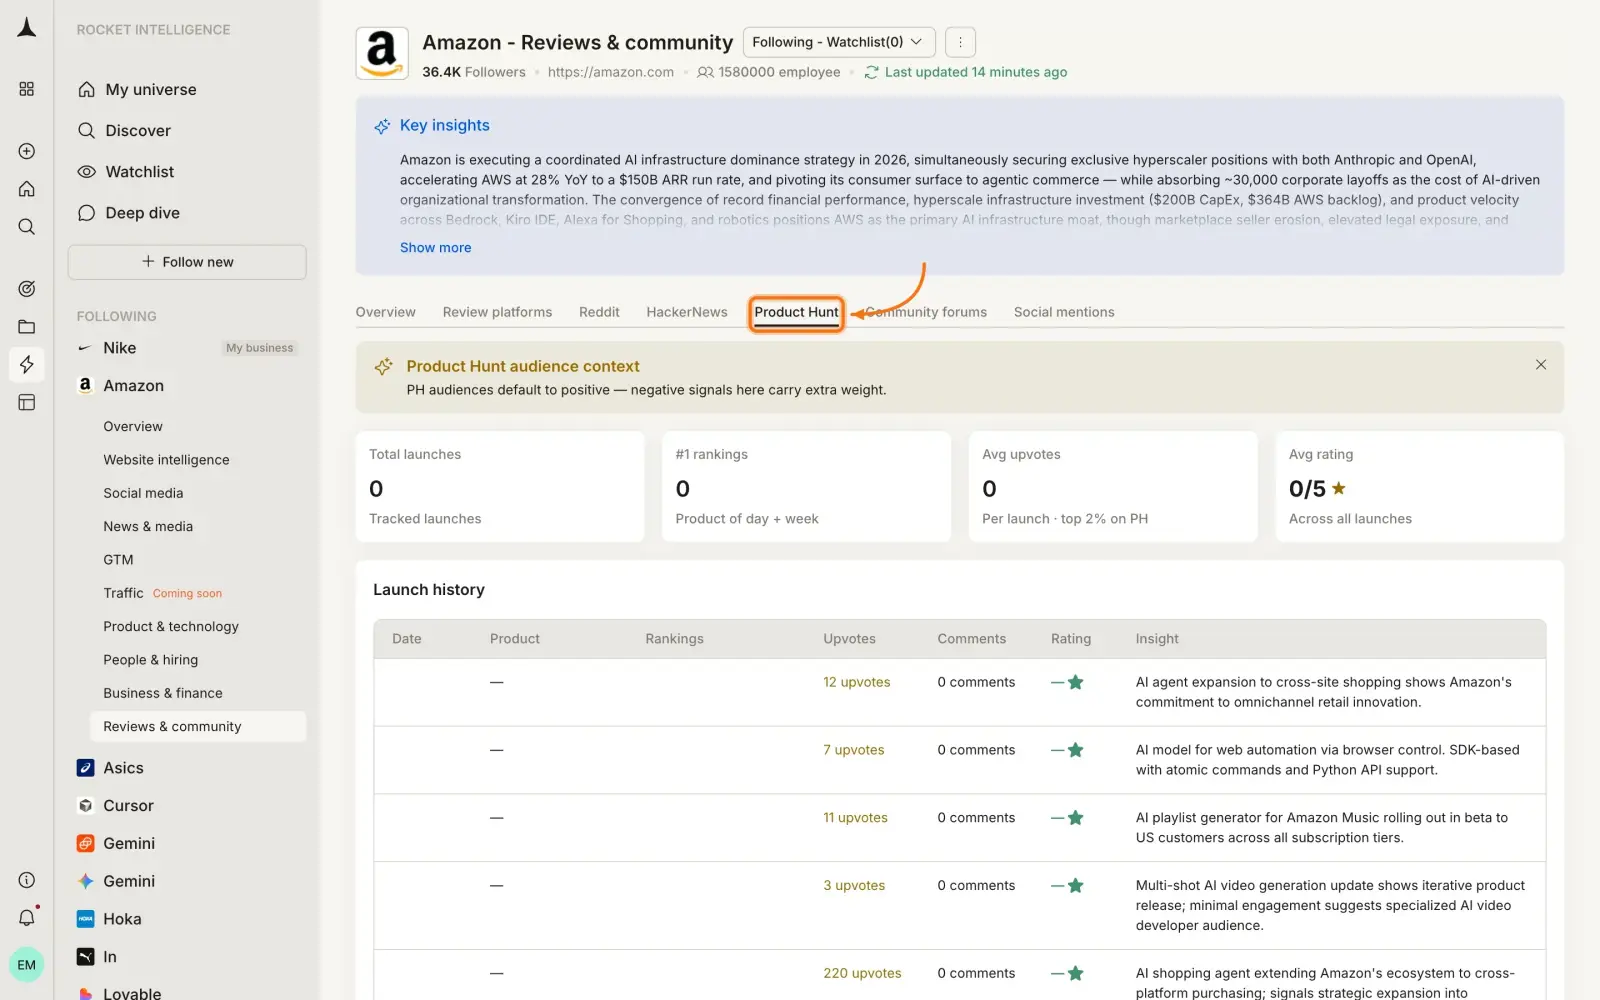The height and width of the screenshot is (1000, 1600).
Task: Click the 220 upvotes value
Action: (x=862, y=973)
